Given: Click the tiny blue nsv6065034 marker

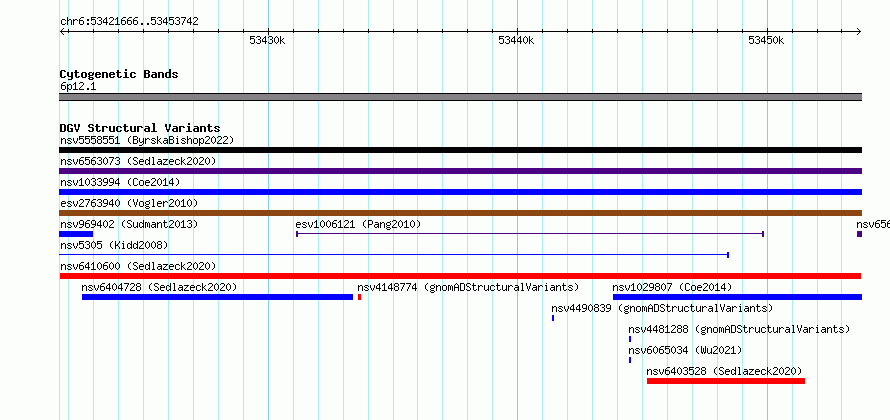Looking at the screenshot, I should point(629,360).
